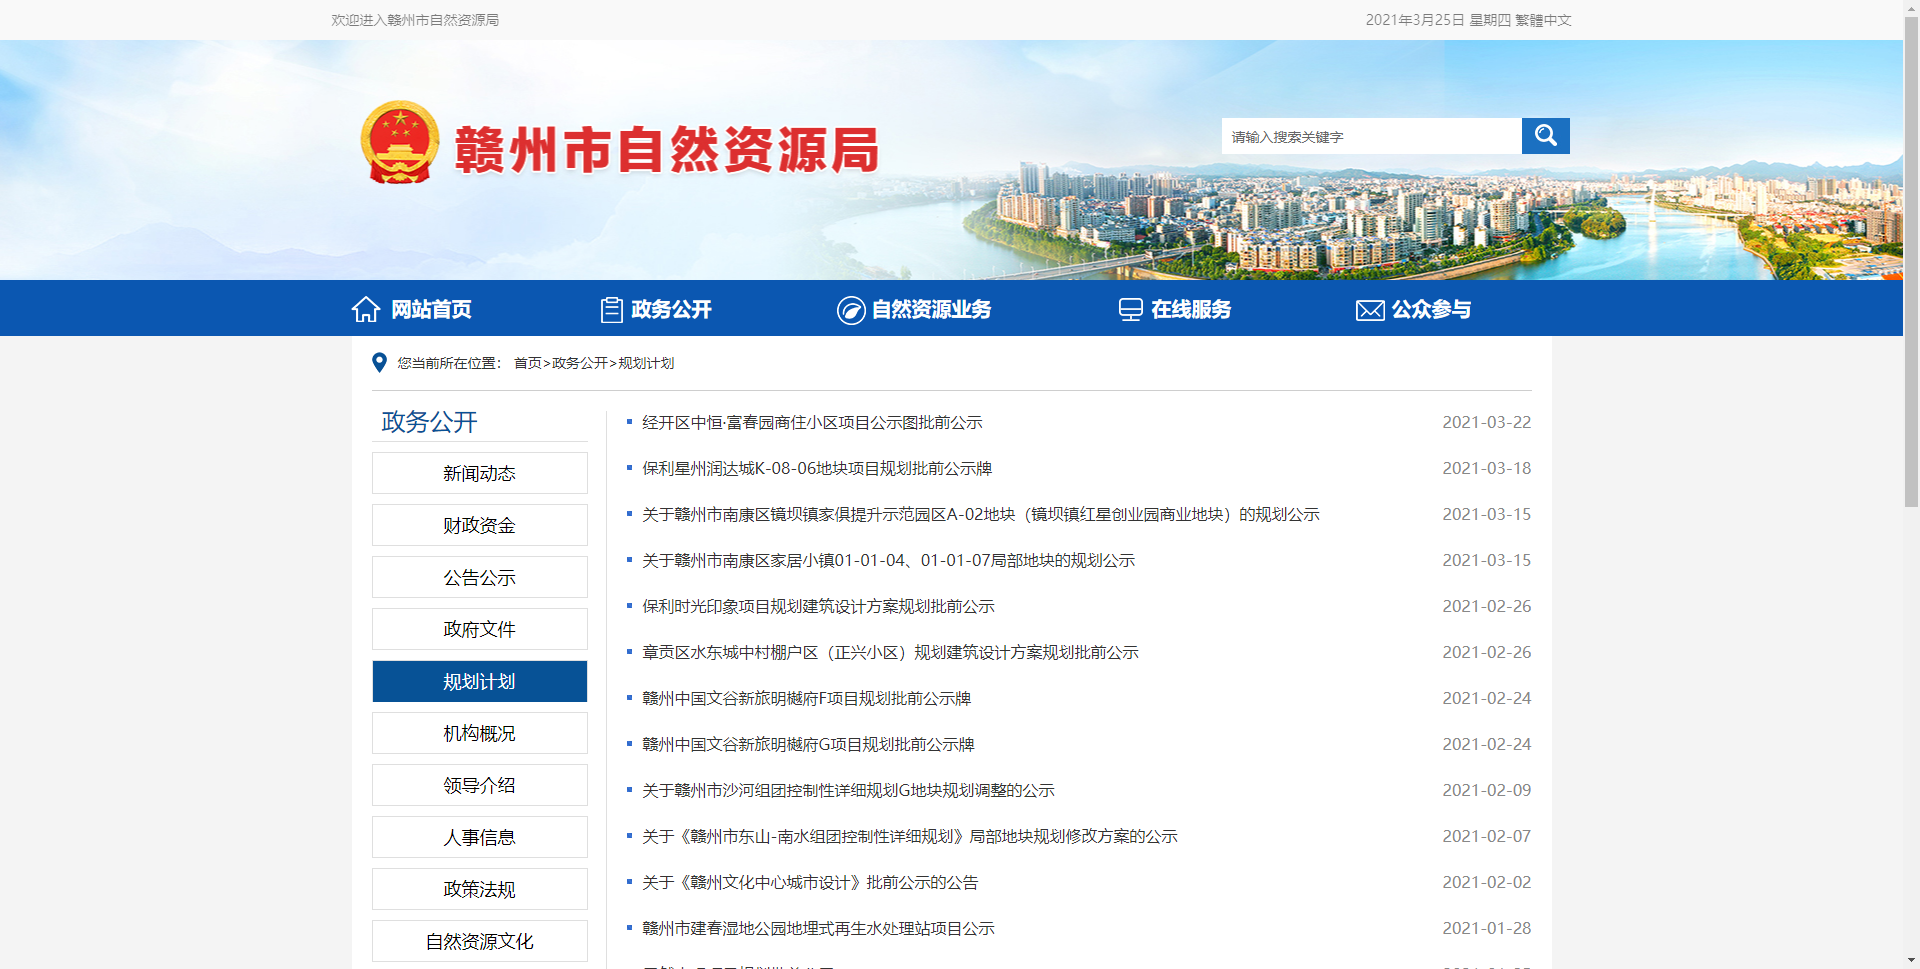1920x969 pixels.
Task: Click the national emblem site logo
Action: pyautogui.click(x=399, y=142)
